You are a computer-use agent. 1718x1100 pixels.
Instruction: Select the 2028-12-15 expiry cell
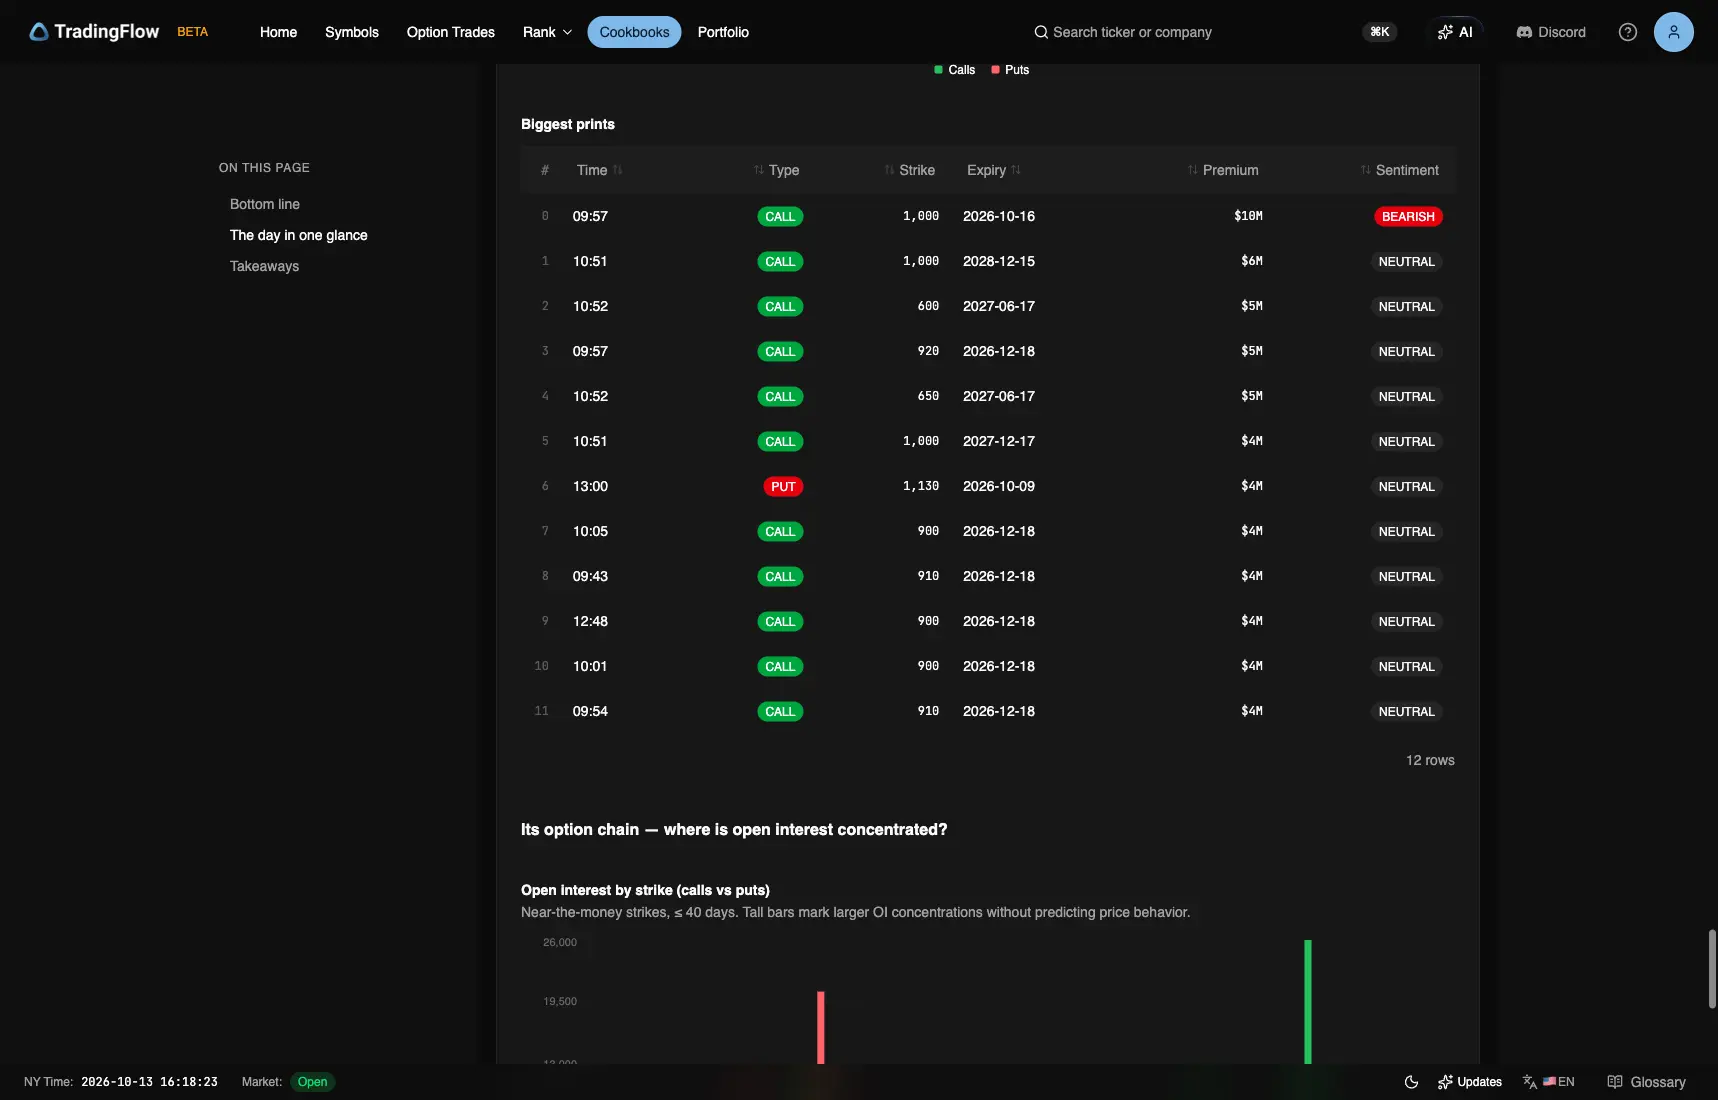coord(999,261)
